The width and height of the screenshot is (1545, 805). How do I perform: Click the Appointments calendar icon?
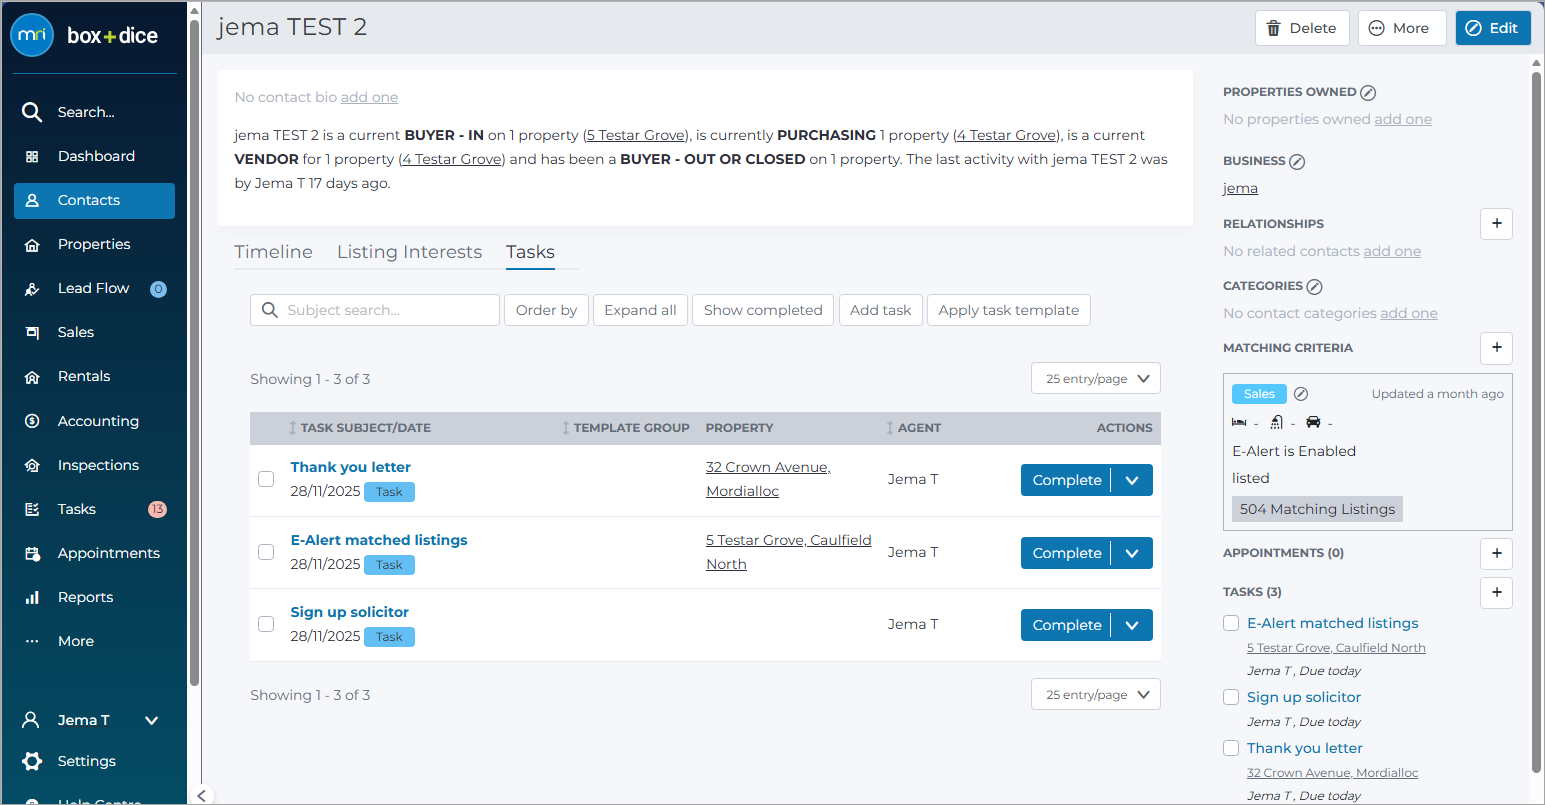click(32, 553)
